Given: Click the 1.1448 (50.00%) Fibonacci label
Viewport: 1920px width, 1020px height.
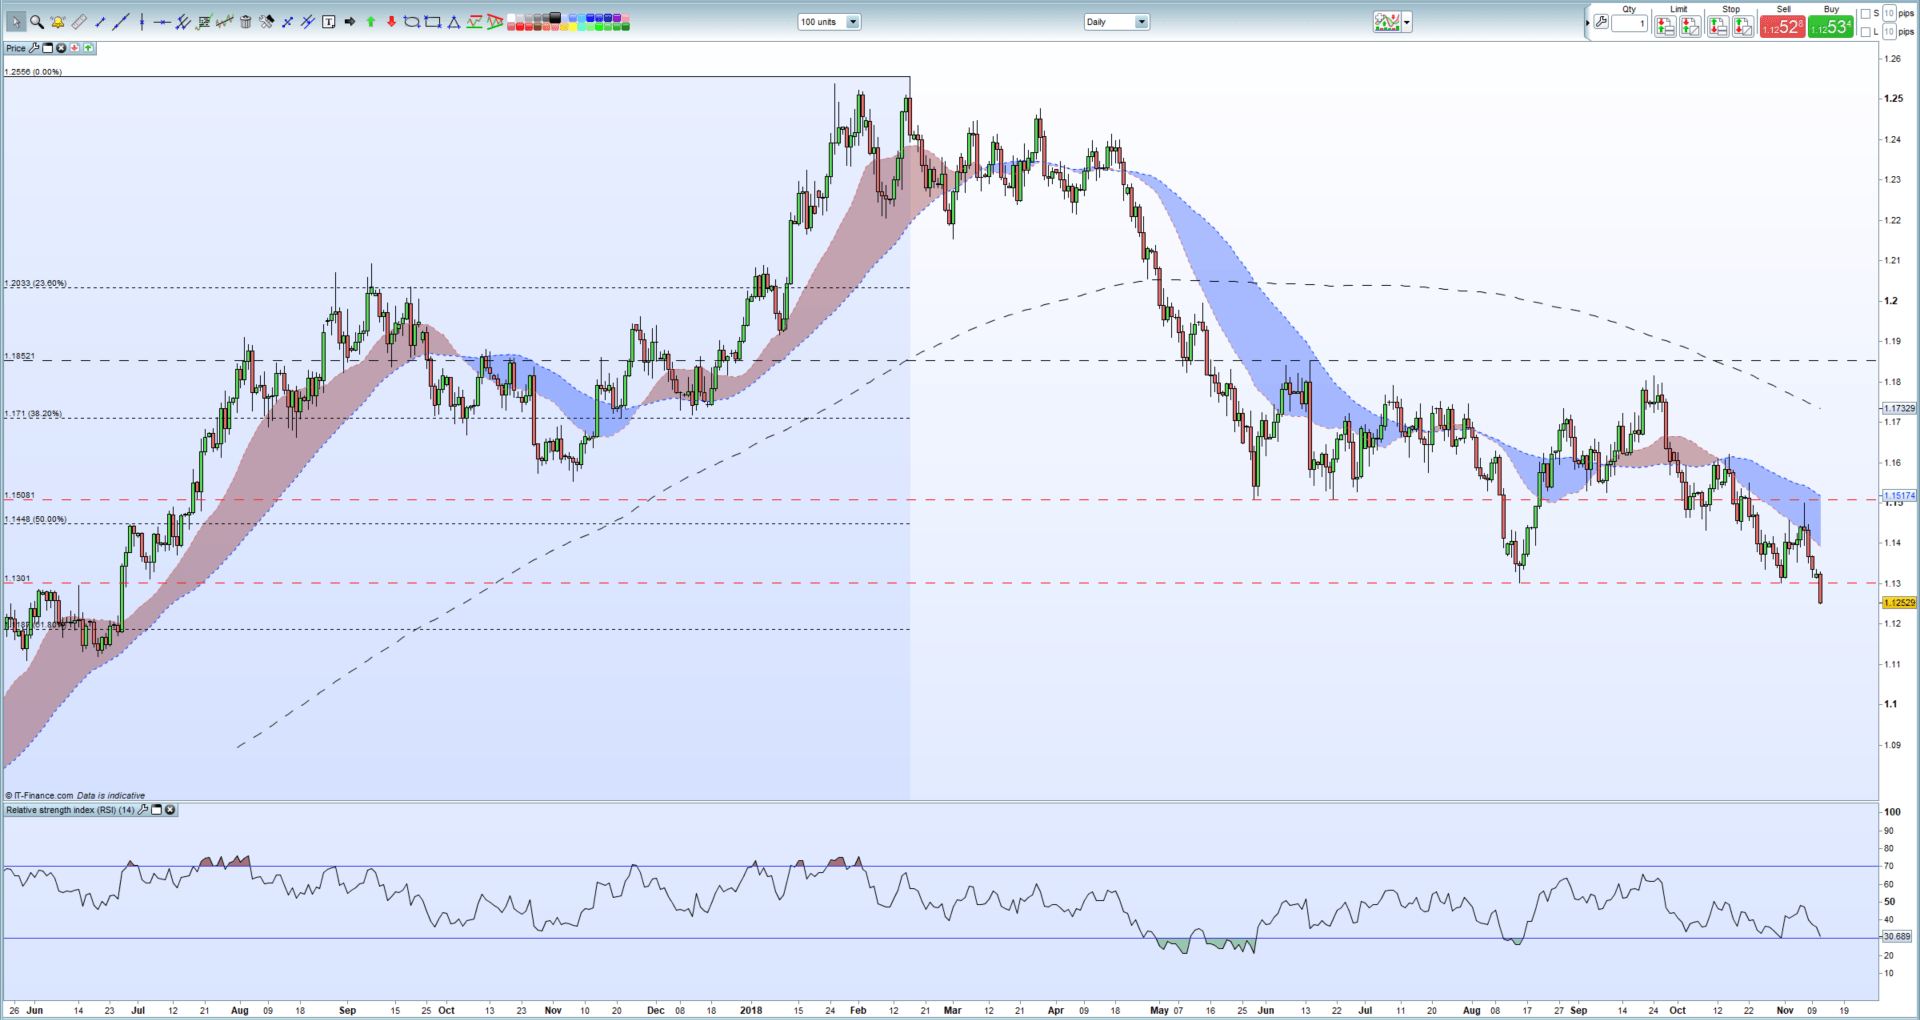Looking at the screenshot, I should point(36,519).
